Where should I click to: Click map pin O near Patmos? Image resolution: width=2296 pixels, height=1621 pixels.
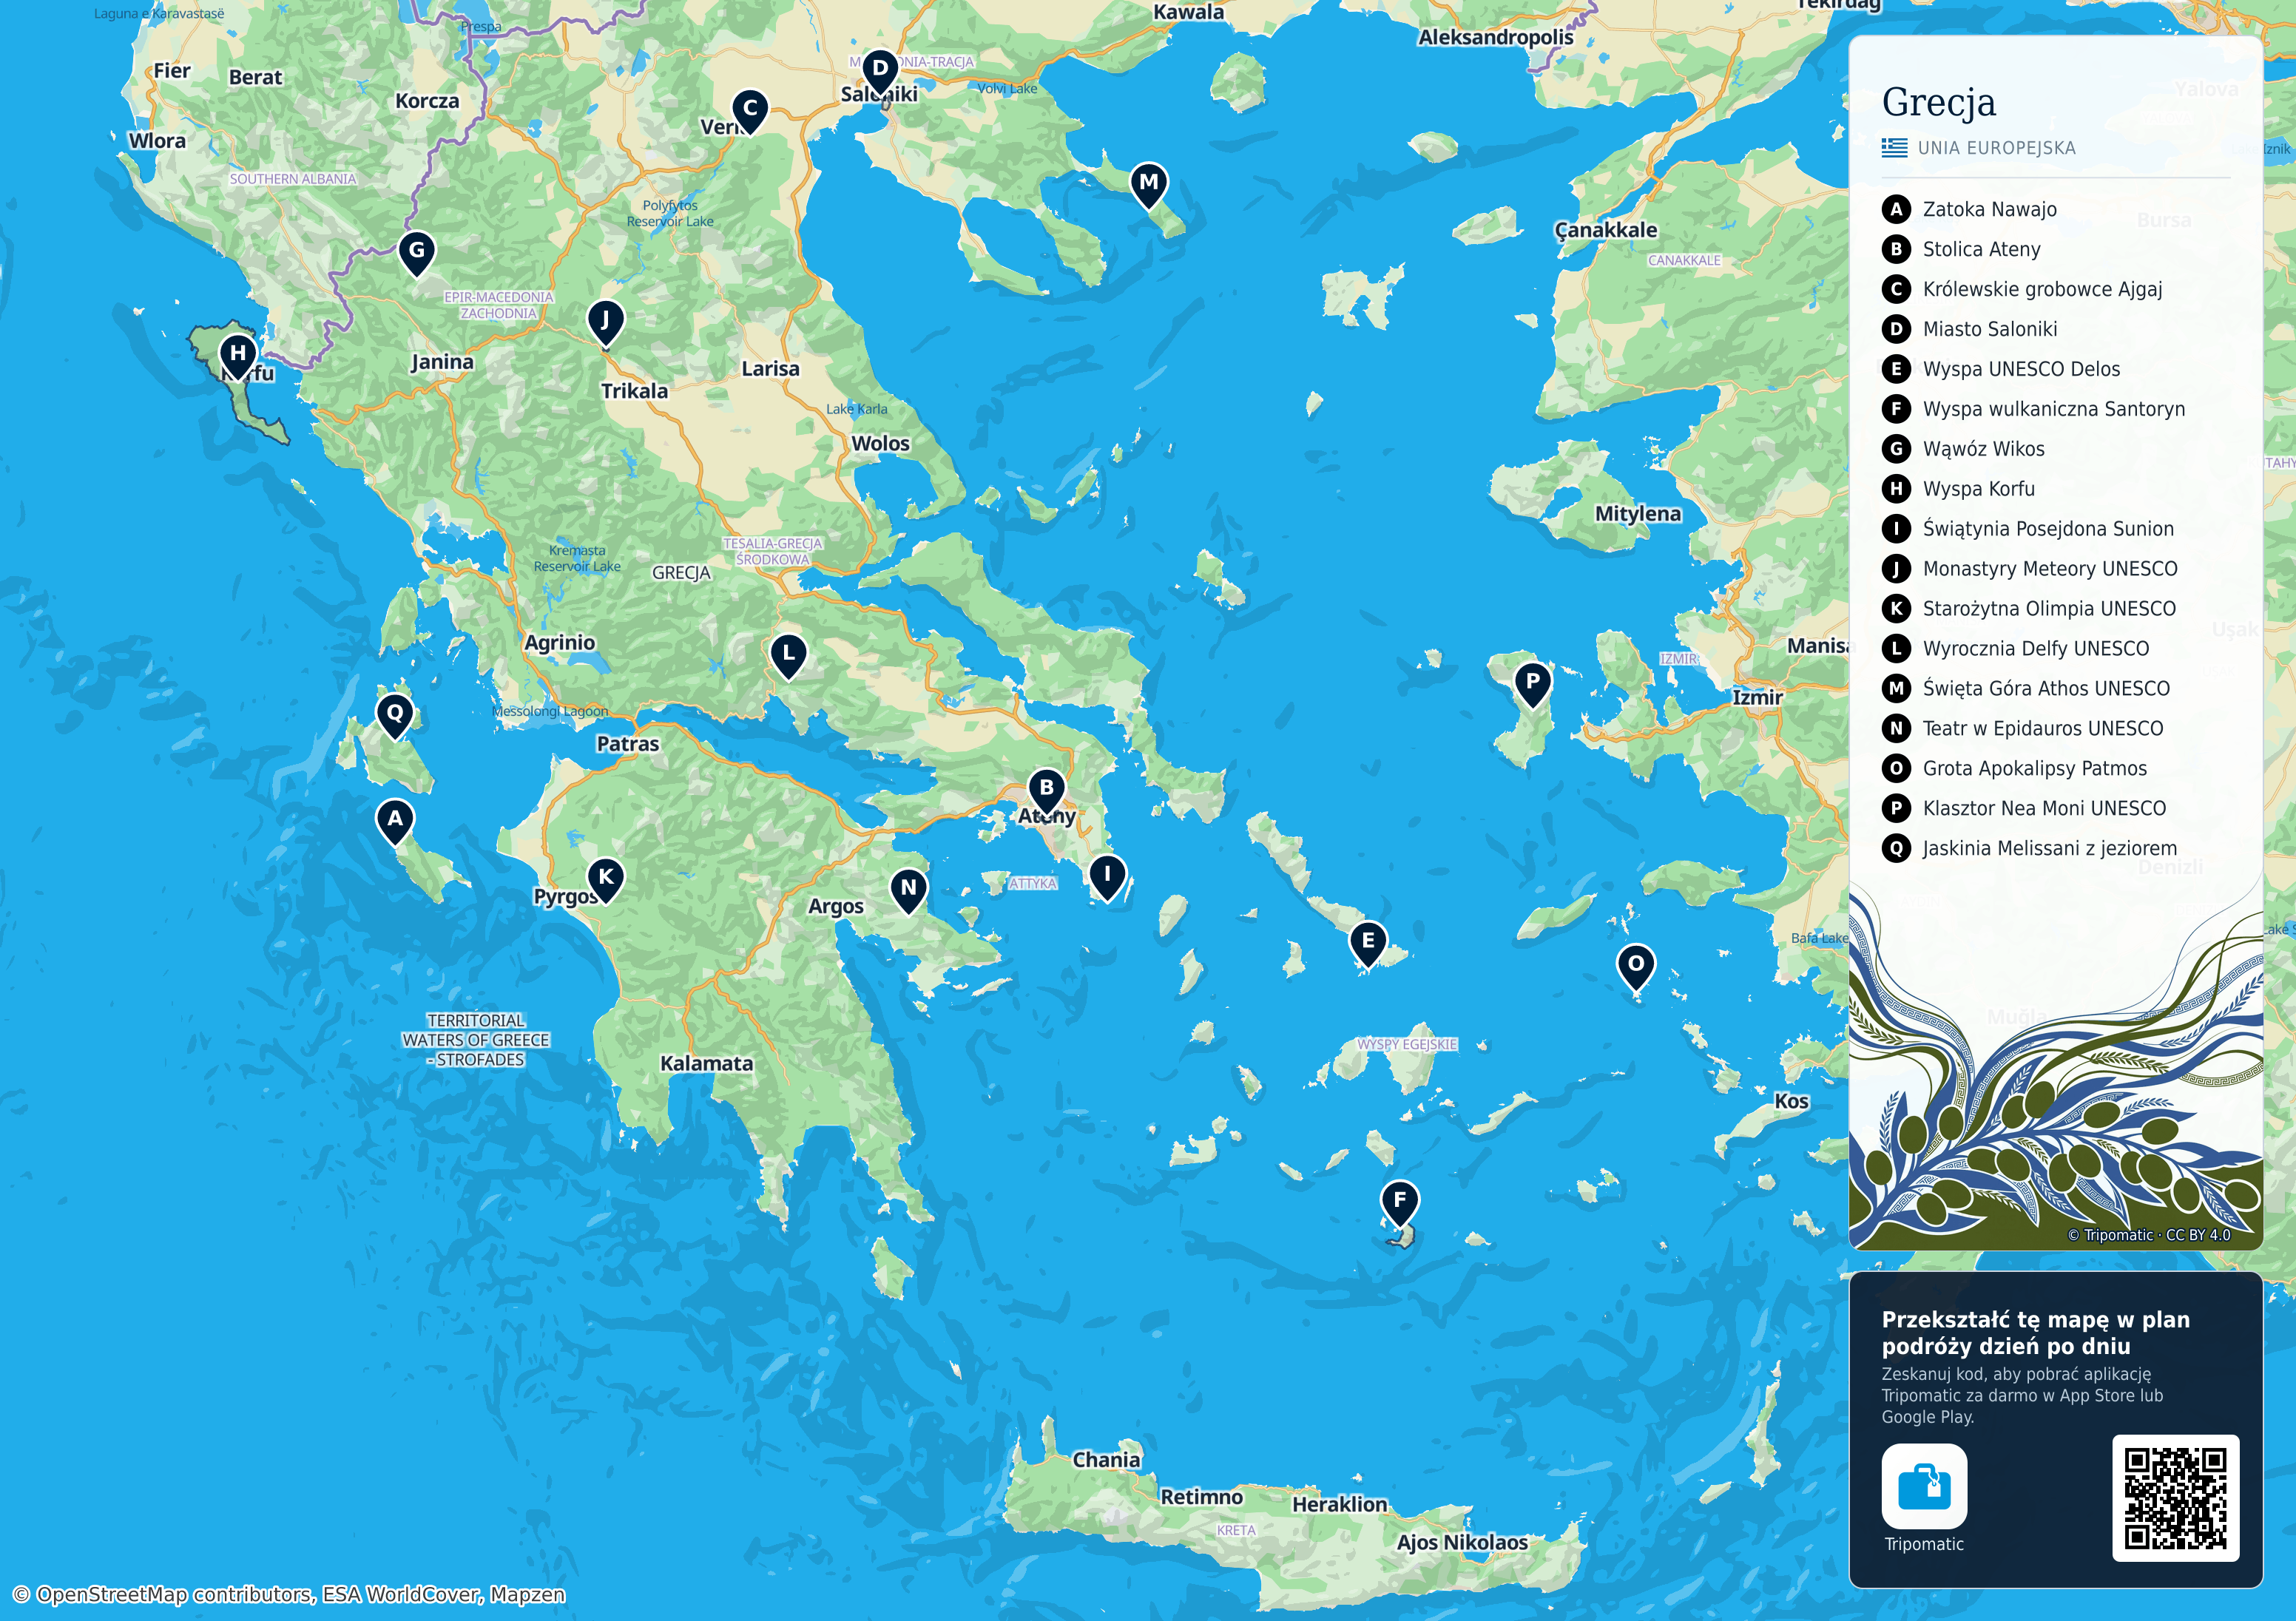click(x=1636, y=966)
